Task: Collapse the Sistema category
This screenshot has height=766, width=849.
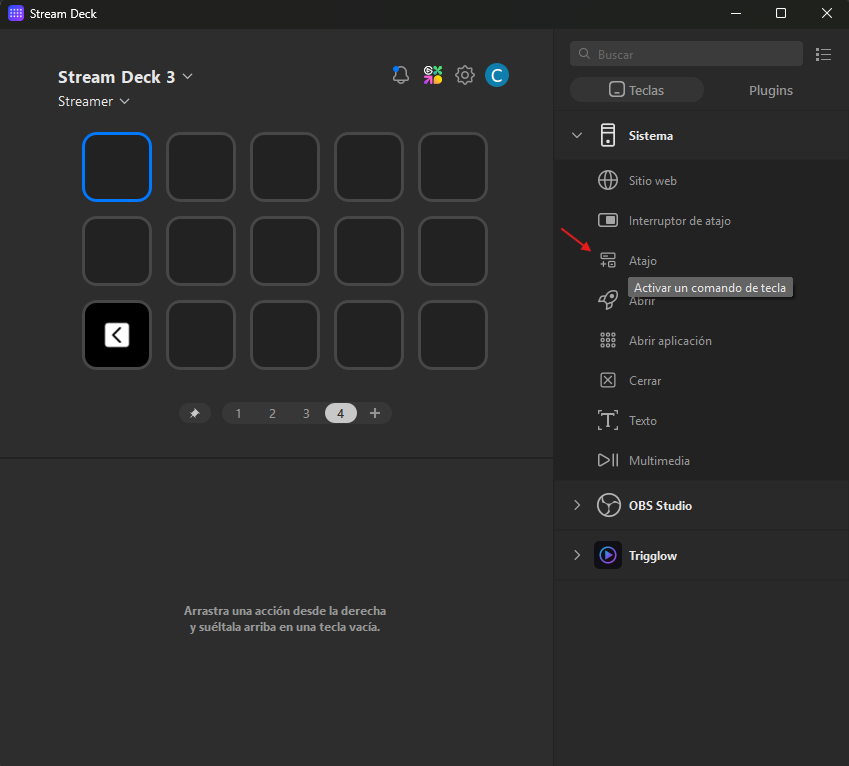Action: [x=577, y=135]
